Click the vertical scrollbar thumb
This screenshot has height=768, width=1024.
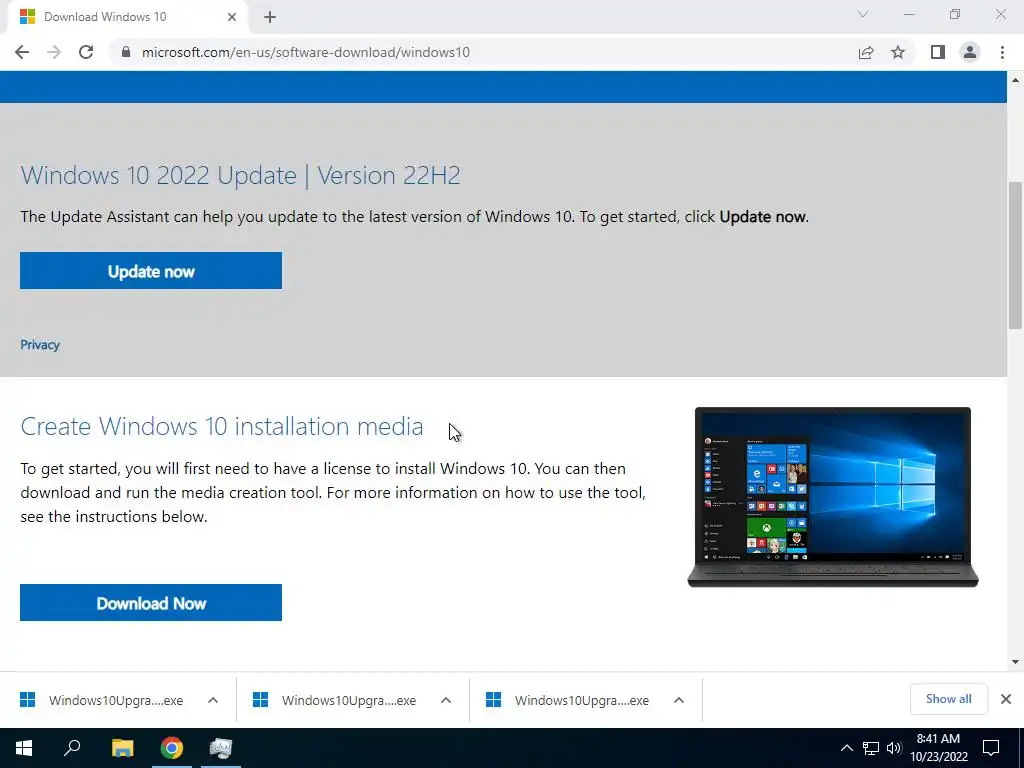(1016, 255)
